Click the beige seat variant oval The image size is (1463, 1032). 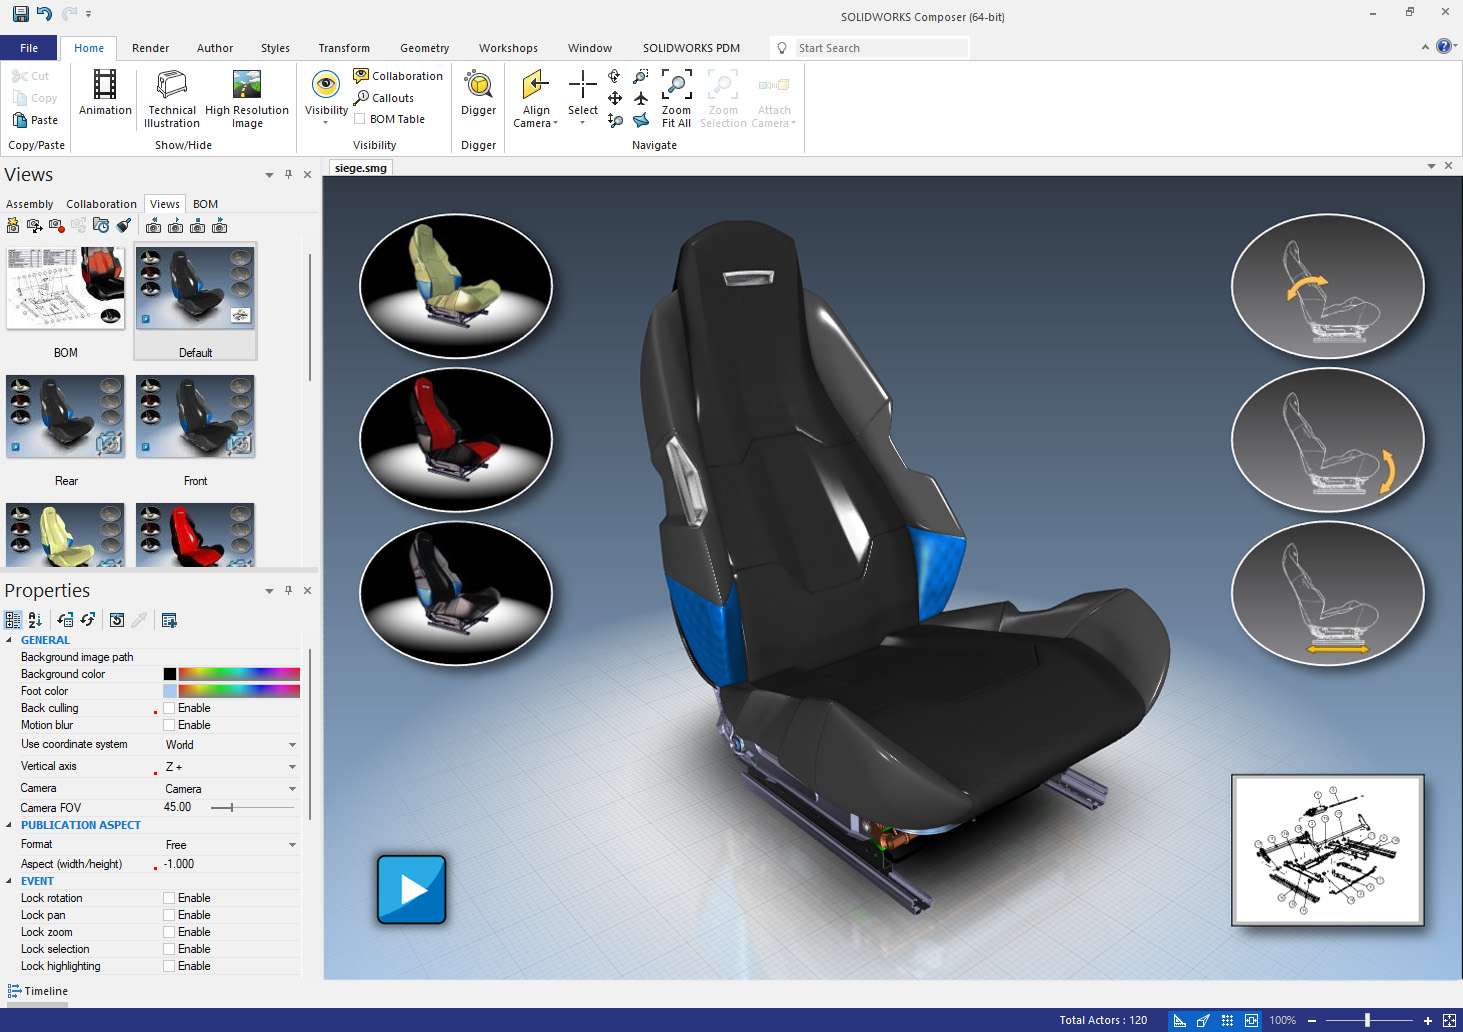(x=456, y=286)
